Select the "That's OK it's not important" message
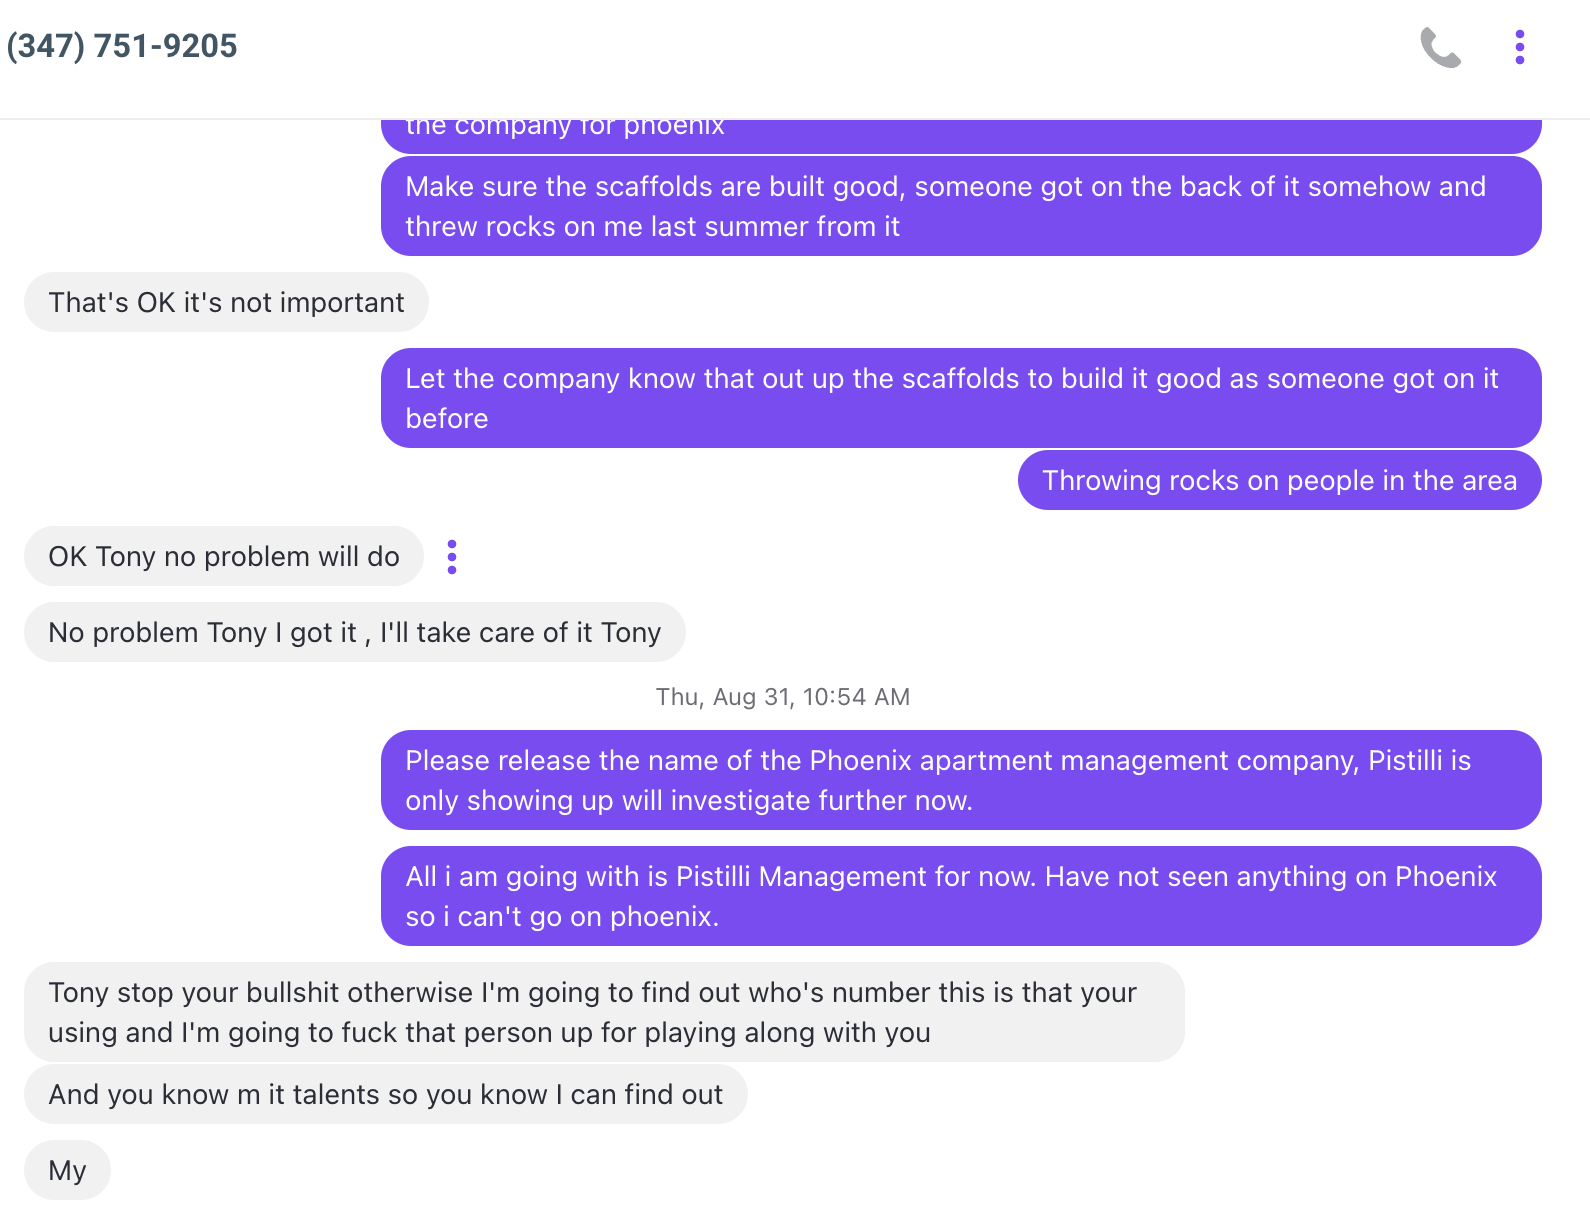 (226, 302)
